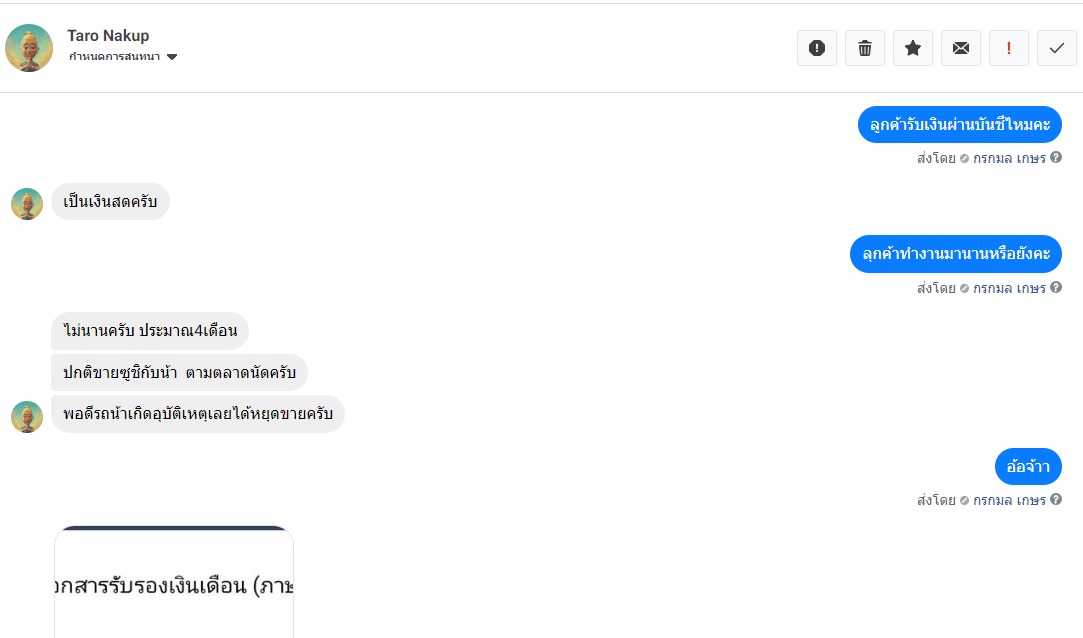Click the avatar beside "เป็นเงินสดครับ" message

(27, 203)
